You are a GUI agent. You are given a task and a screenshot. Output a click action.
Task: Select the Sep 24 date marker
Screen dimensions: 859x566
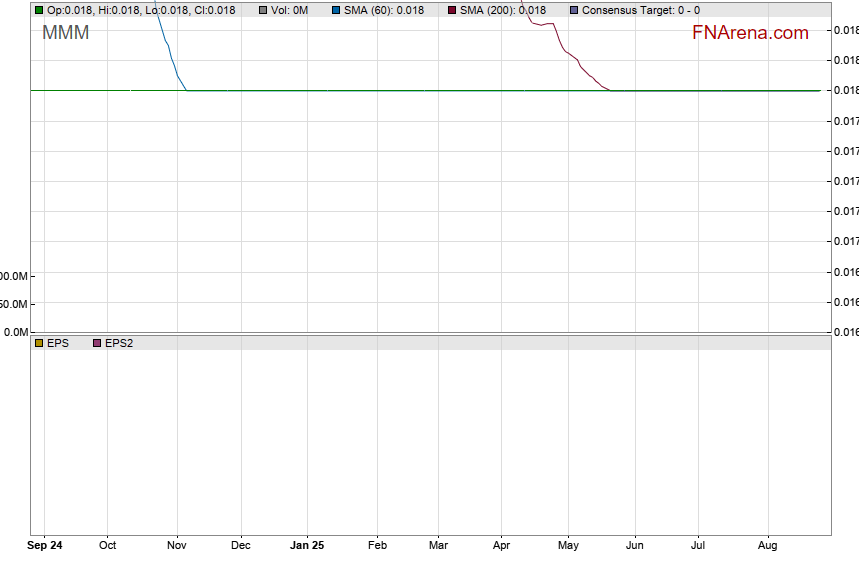click(x=44, y=546)
